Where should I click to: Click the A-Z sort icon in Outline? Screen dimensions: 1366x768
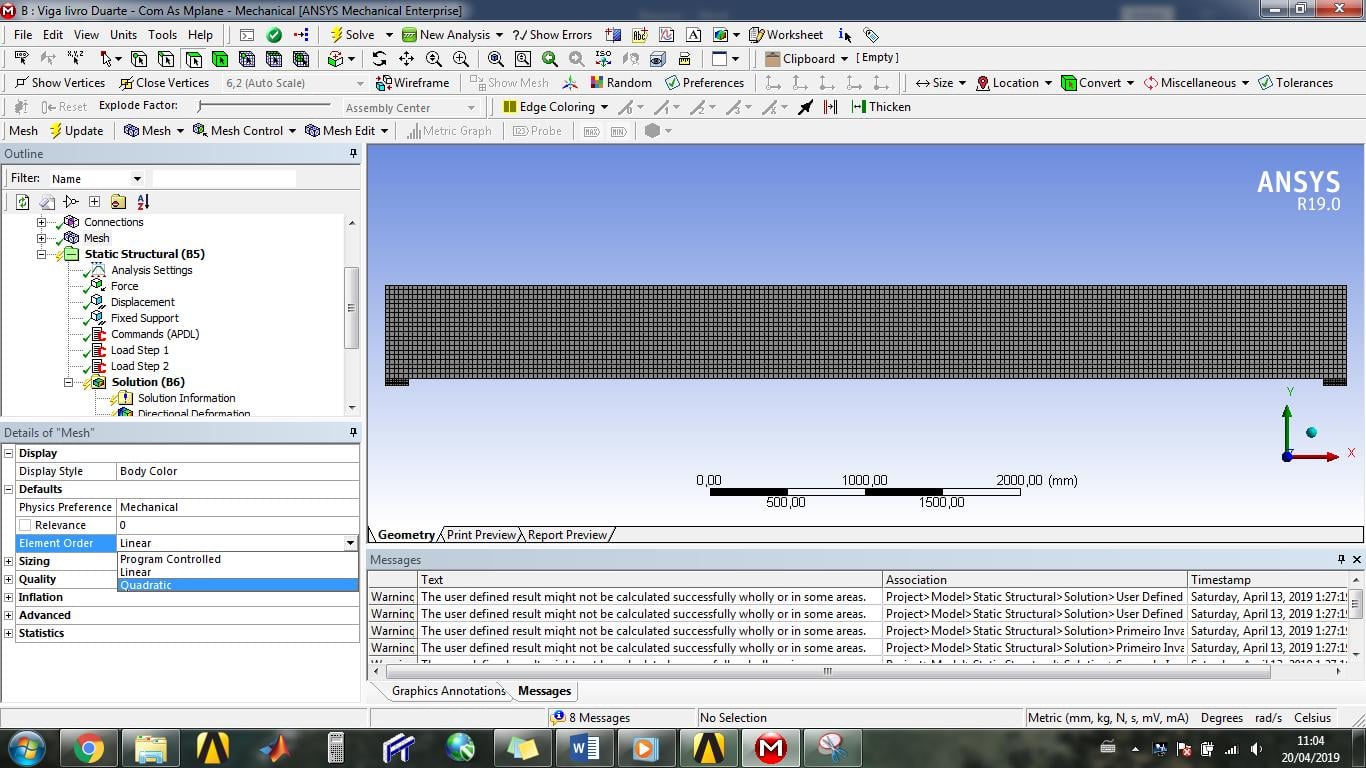[x=143, y=202]
